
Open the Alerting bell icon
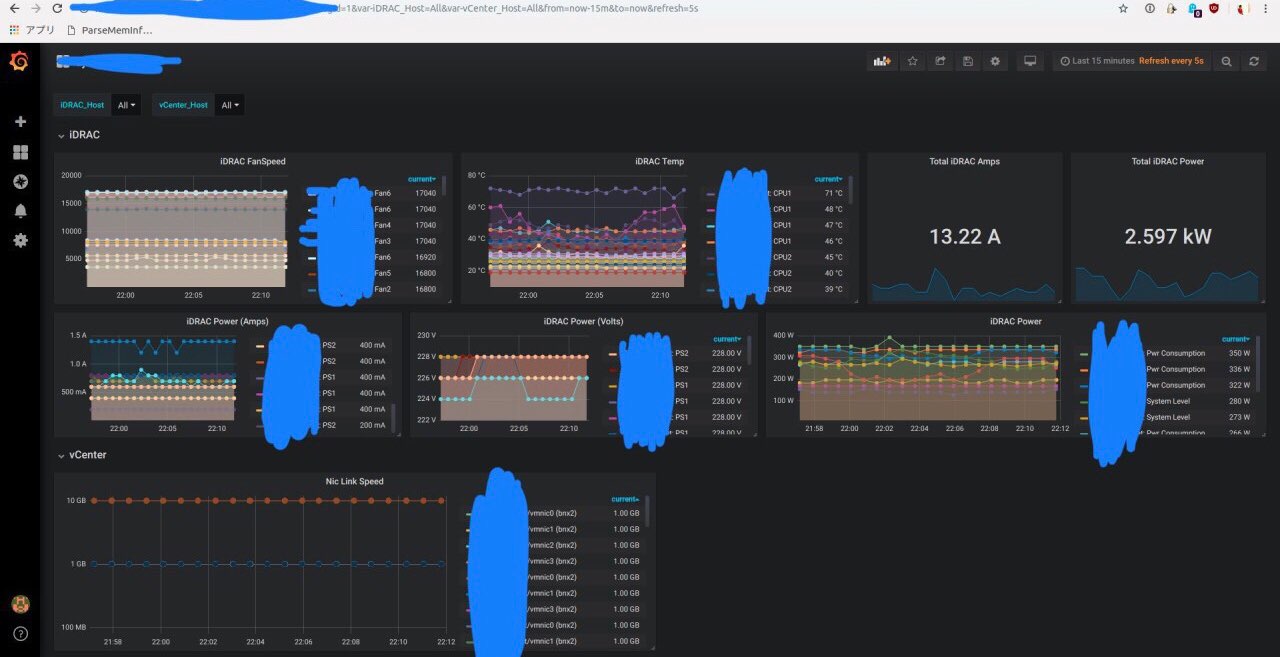(x=20, y=211)
